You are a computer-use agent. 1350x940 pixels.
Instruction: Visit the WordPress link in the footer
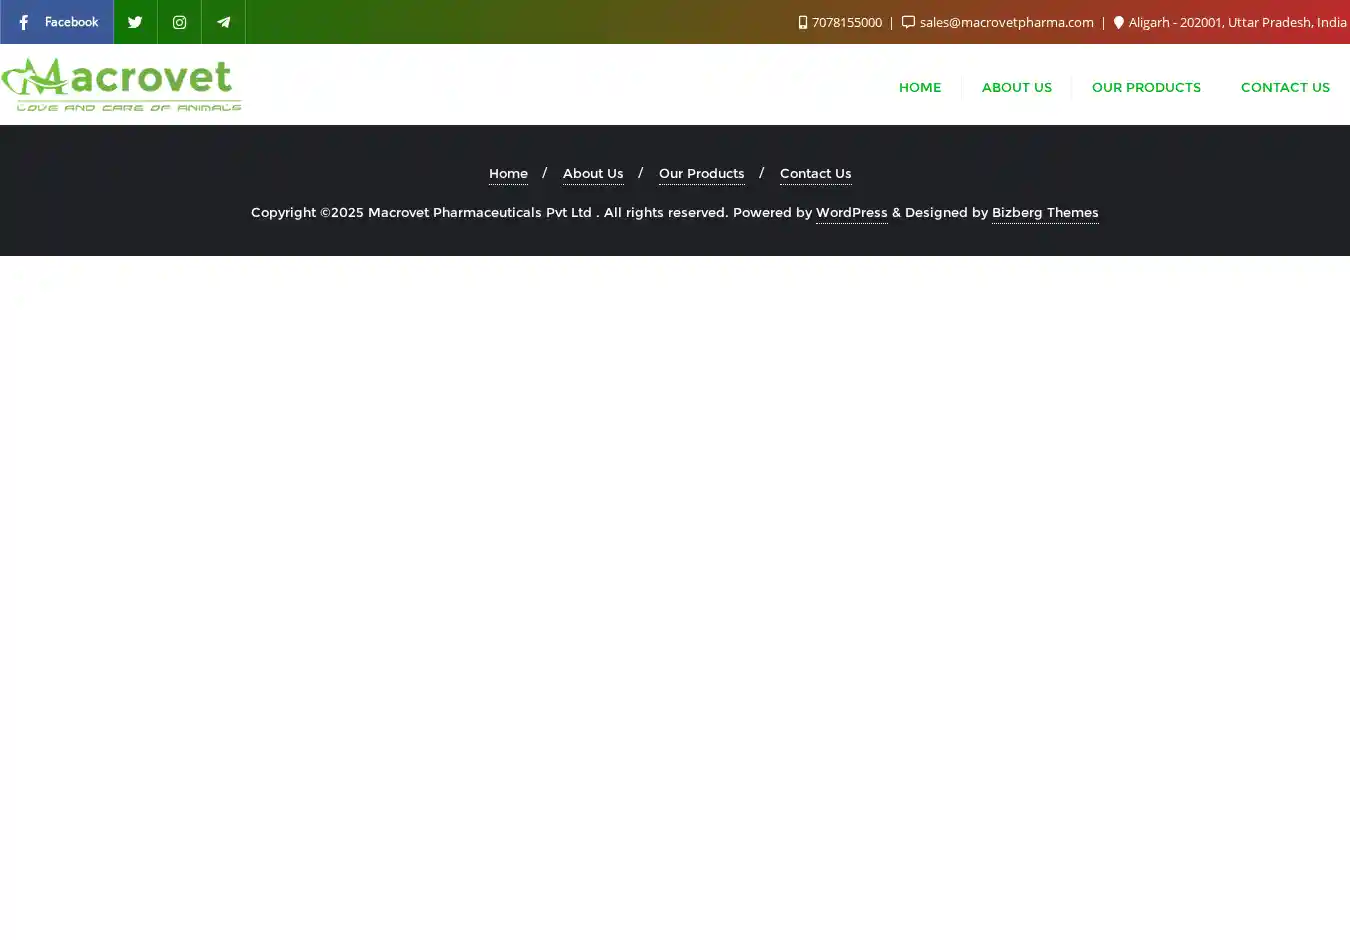coord(851,212)
